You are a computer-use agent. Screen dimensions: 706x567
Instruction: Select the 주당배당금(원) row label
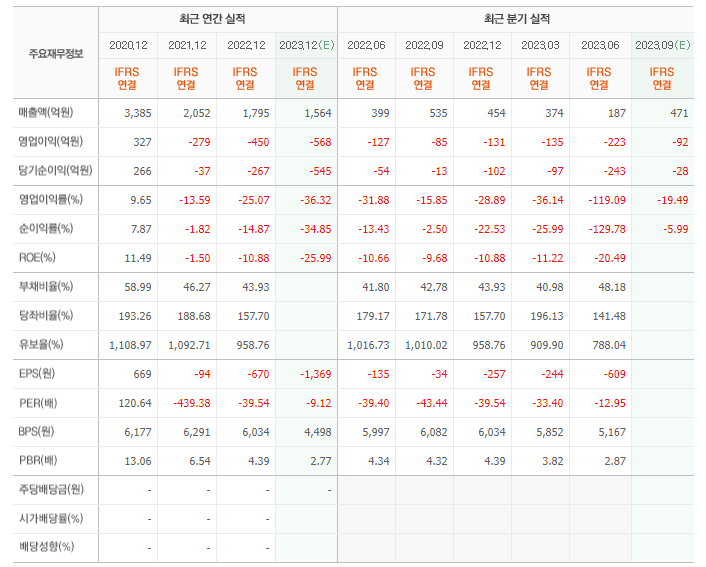pos(51,490)
